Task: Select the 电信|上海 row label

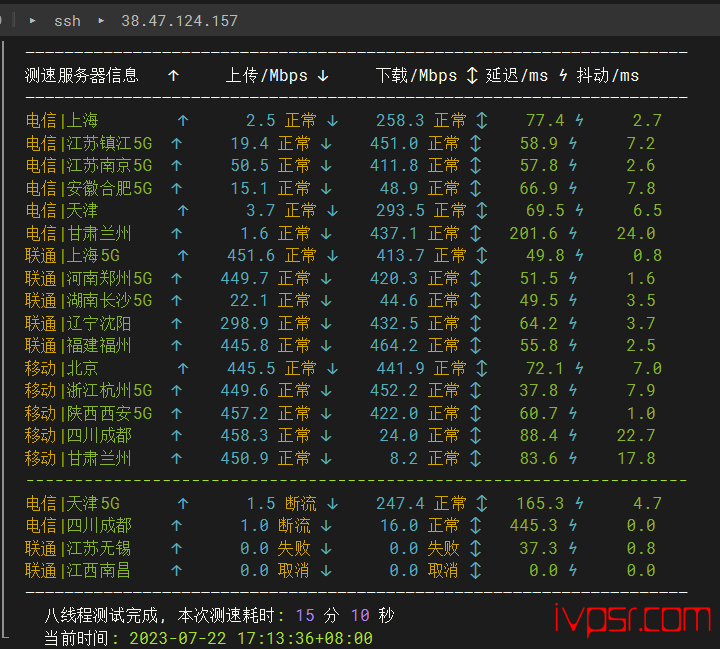Action: 62,120
